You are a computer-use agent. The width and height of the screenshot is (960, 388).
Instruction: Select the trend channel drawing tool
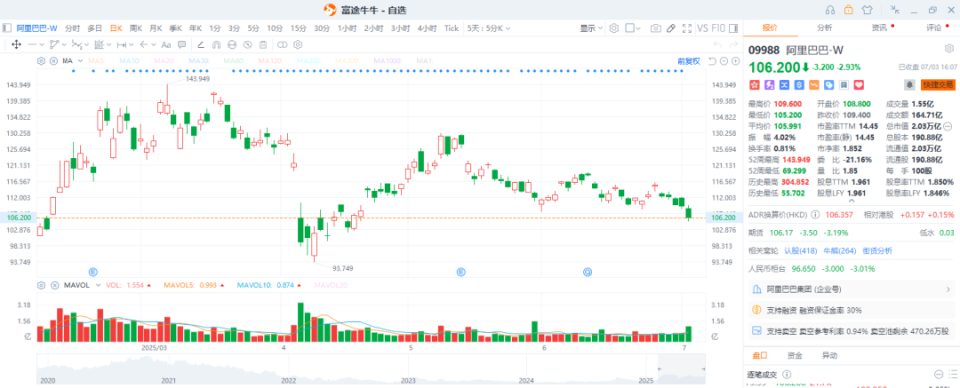54,45
